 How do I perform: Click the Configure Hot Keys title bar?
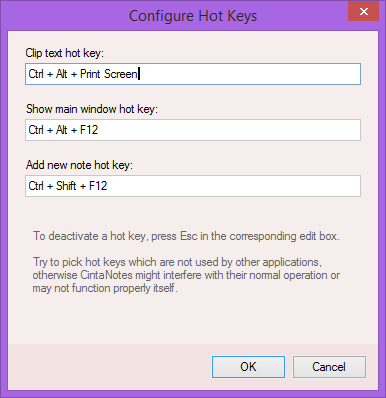click(193, 16)
